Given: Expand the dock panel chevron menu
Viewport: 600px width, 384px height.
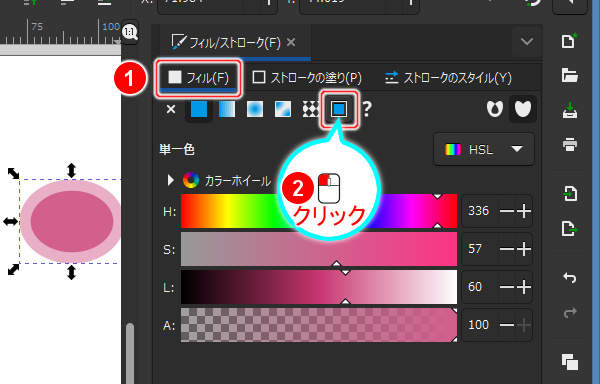Looking at the screenshot, I should tap(527, 41).
